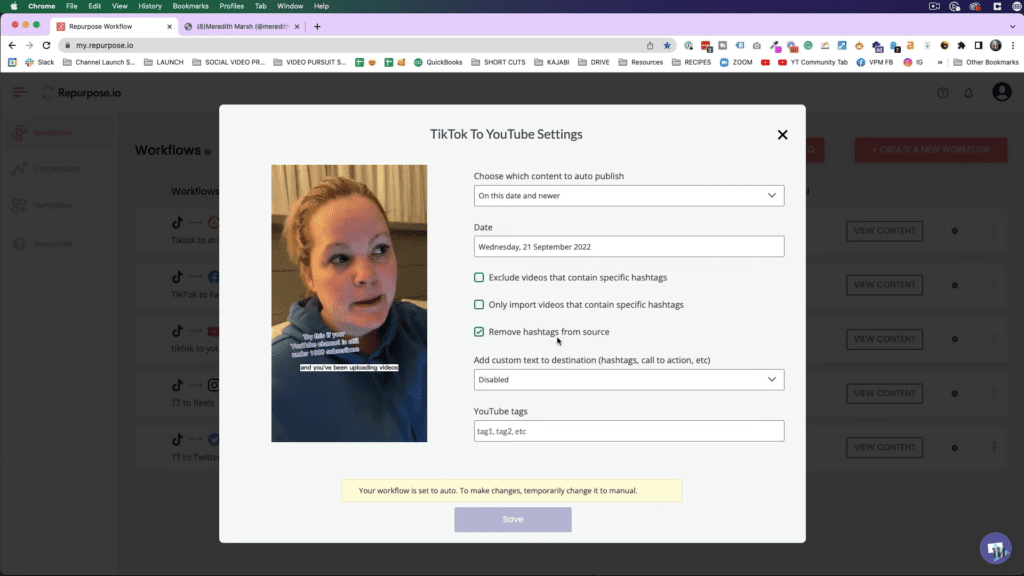Open the Slack bookmark
This screenshot has height=576, width=1024.
click(40, 62)
